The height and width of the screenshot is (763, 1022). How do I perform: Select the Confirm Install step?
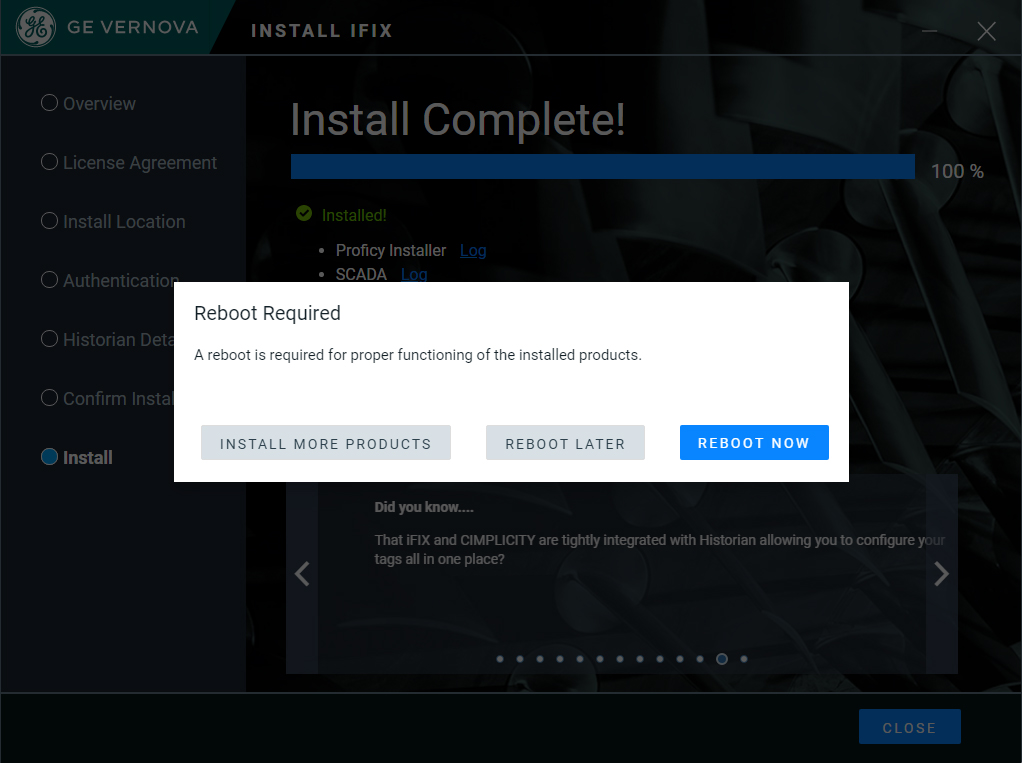108,398
